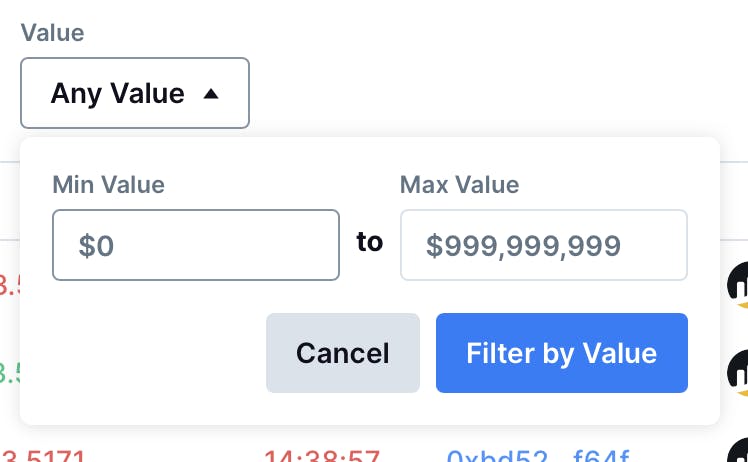
Task: Select the Value heading above dropdown
Action: pyautogui.click(x=52, y=33)
